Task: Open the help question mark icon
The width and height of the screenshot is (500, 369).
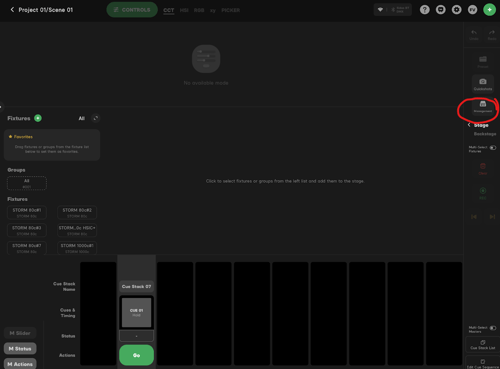Action: (425, 10)
